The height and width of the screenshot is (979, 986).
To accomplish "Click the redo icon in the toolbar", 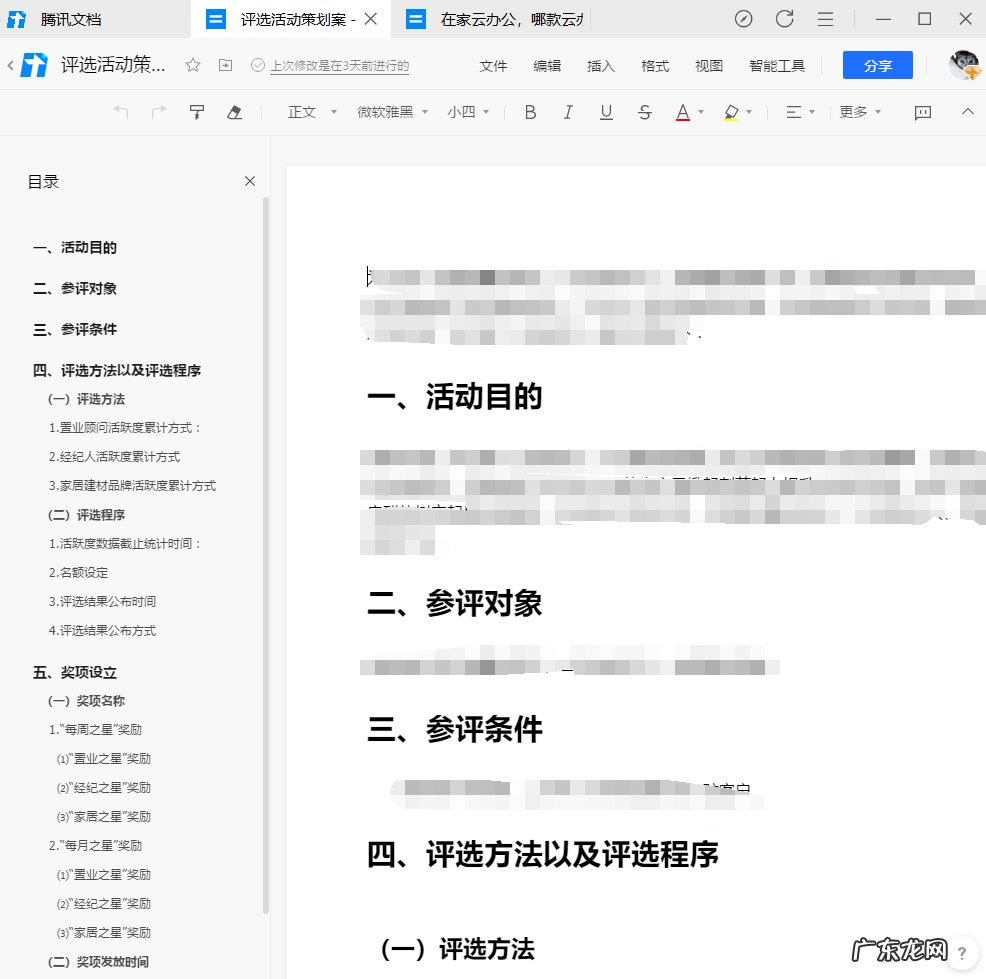I will [x=158, y=112].
